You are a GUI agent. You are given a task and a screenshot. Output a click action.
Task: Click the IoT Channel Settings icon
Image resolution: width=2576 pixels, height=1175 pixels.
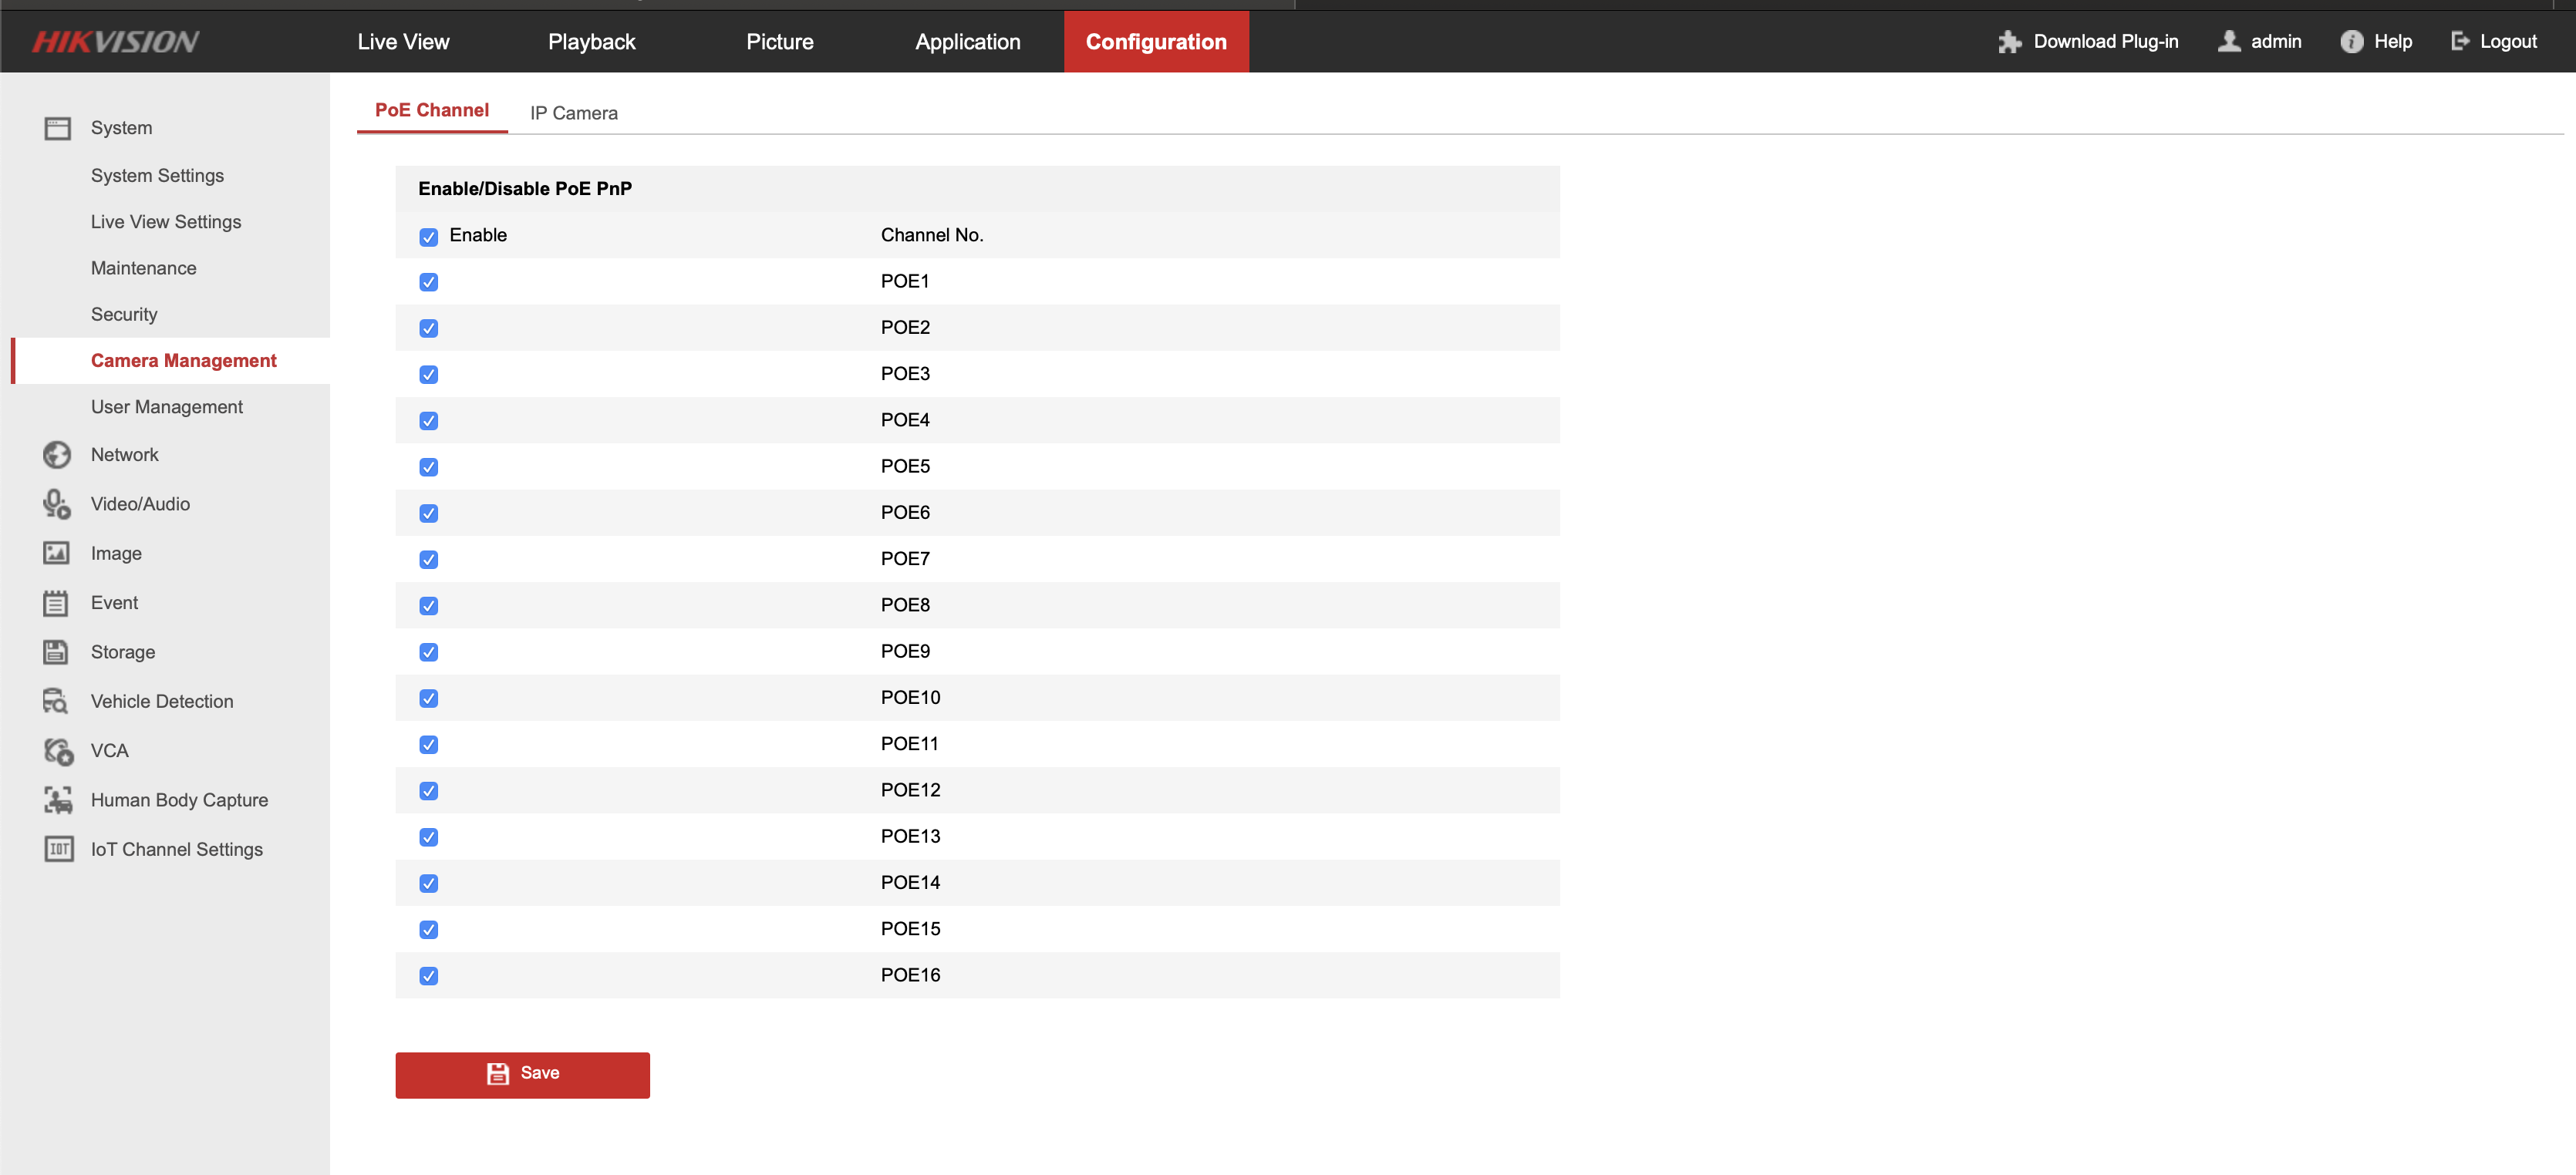(58, 849)
